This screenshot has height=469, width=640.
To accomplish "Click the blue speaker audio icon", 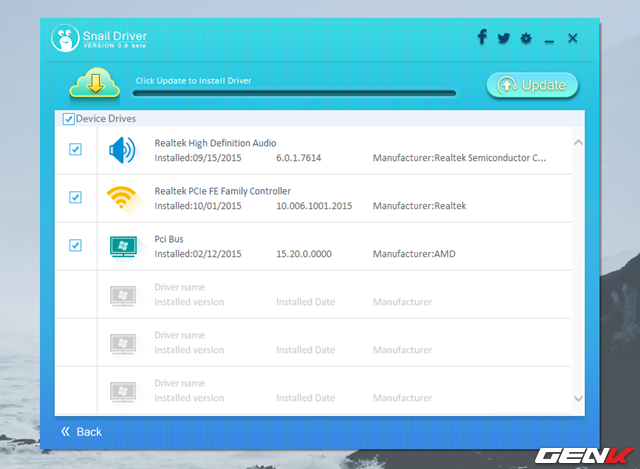I will (122, 151).
